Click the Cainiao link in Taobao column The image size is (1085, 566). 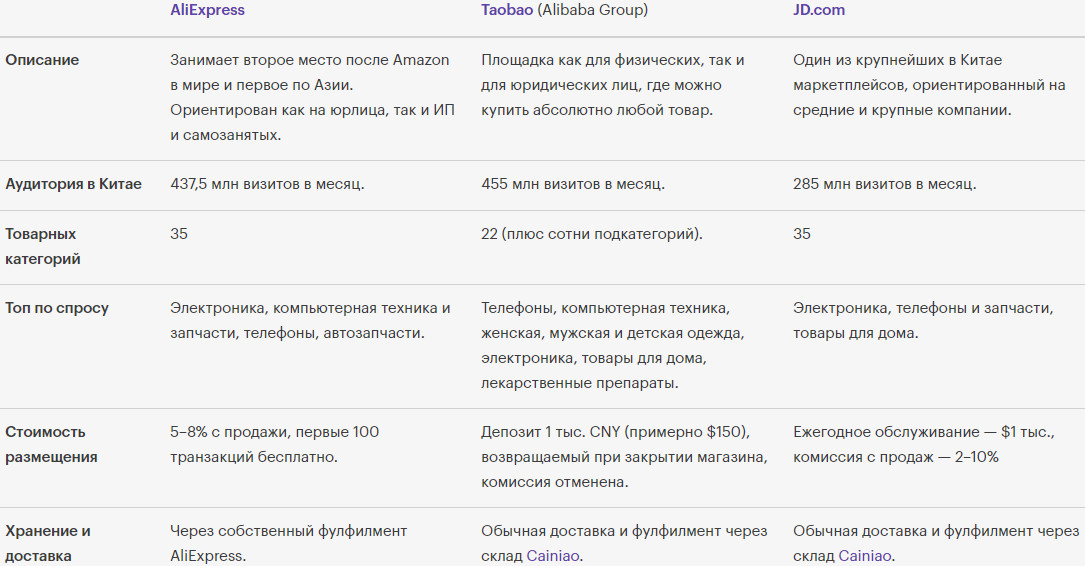(x=554, y=556)
